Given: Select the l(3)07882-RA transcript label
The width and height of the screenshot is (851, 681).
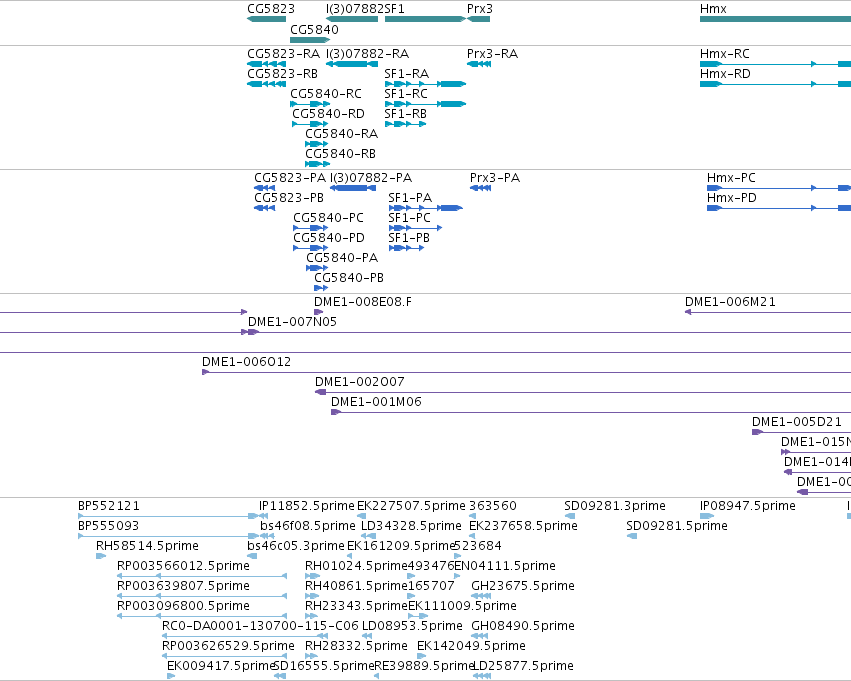Looking at the screenshot, I should click(x=367, y=54).
